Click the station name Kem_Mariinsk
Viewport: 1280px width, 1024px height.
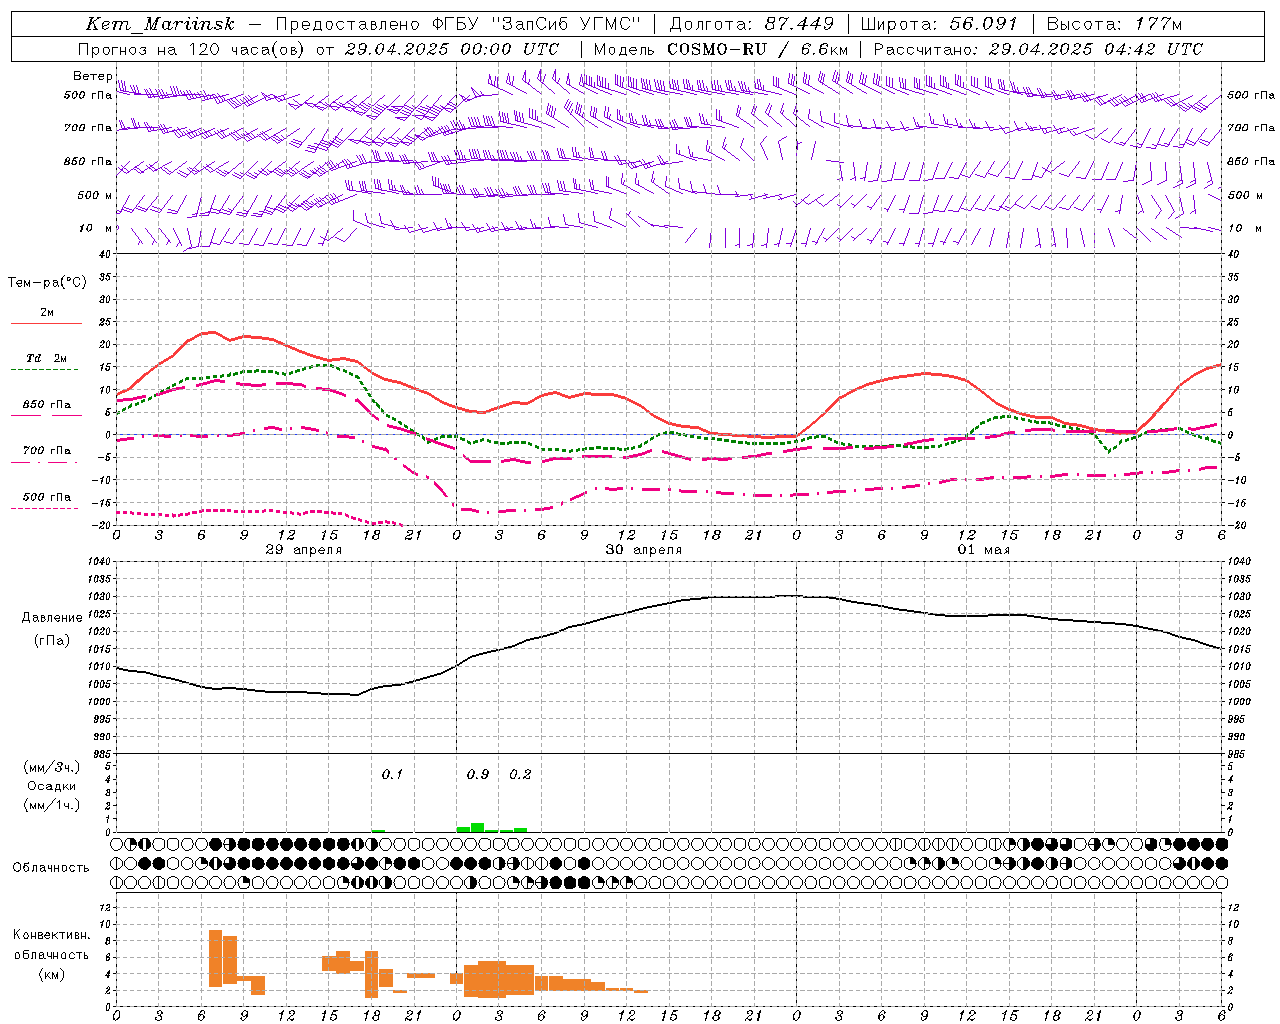click(160, 24)
